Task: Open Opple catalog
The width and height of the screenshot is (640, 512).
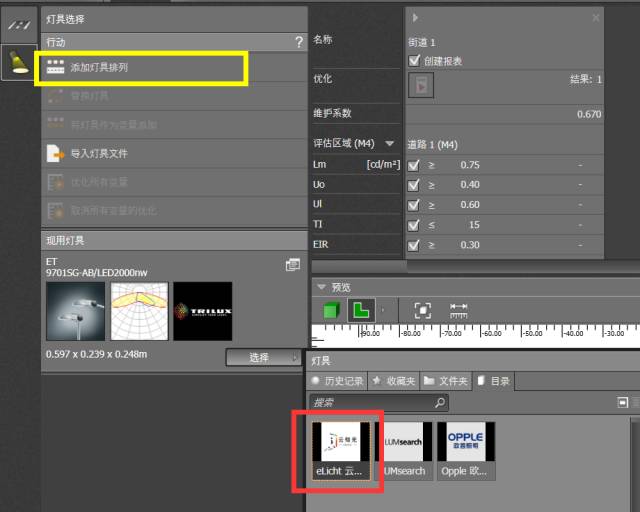Action: (x=466, y=451)
